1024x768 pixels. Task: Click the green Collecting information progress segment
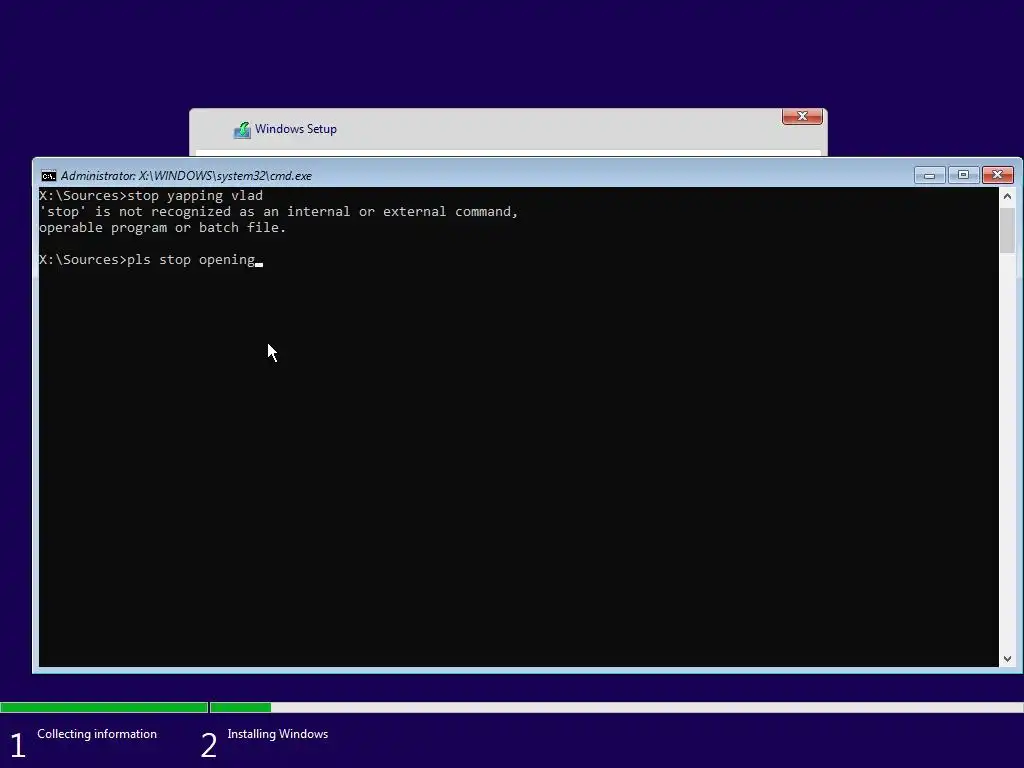[x=104, y=707]
